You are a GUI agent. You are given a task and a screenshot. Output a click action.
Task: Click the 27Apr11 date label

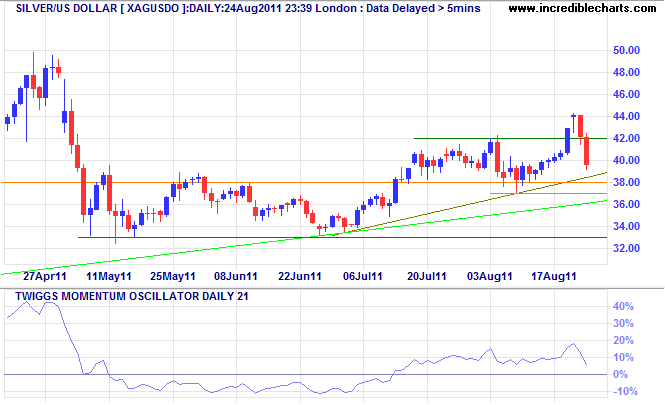[x=45, y=277]
